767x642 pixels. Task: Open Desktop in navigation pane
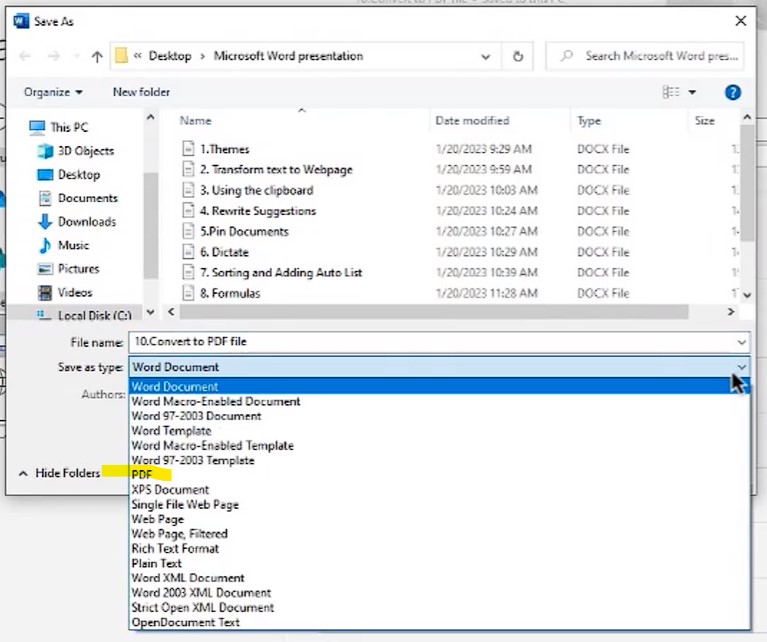(x=69, y=174)
